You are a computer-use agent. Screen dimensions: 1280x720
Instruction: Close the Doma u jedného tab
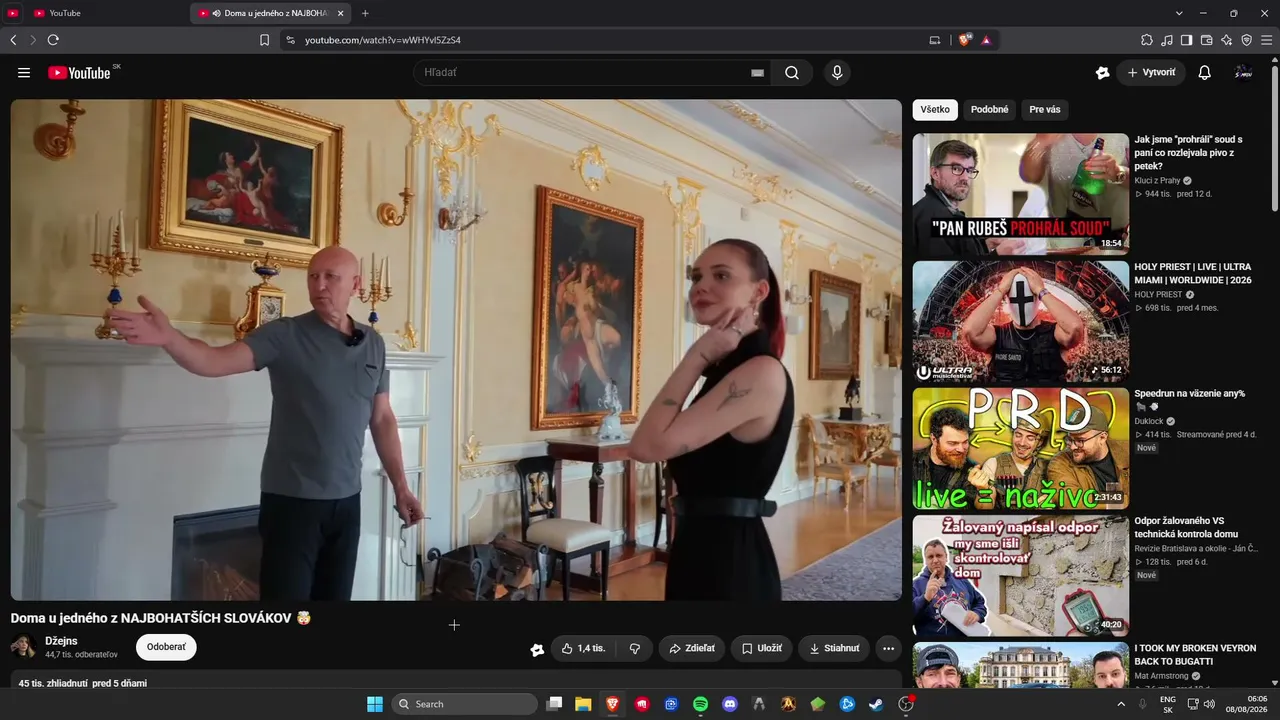340,13
